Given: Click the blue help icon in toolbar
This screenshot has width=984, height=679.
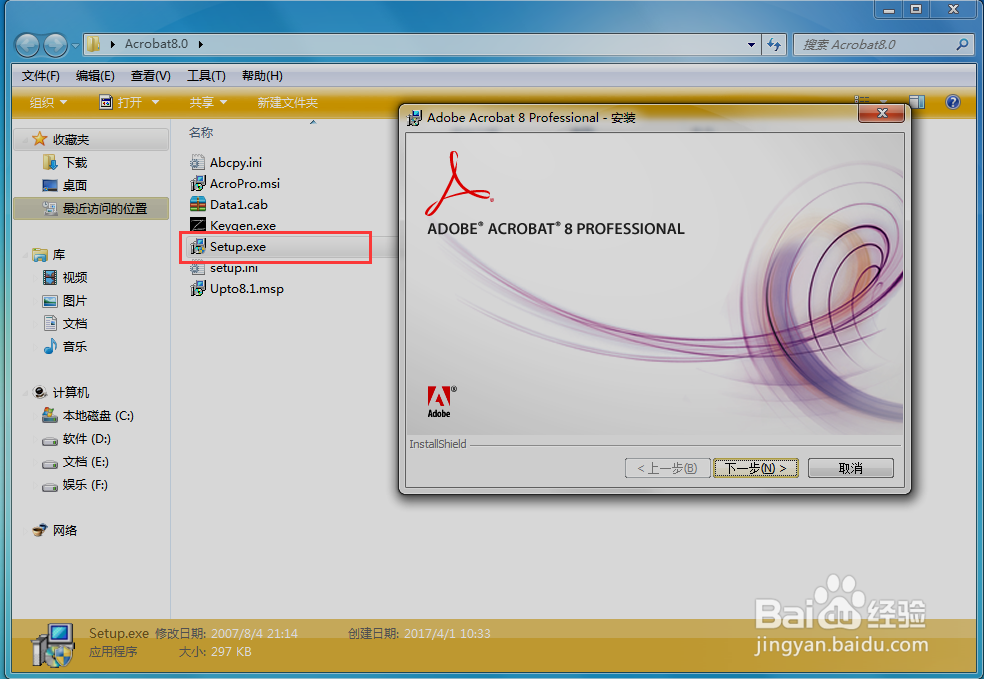Looking at the screenshot, I should 953,102.
